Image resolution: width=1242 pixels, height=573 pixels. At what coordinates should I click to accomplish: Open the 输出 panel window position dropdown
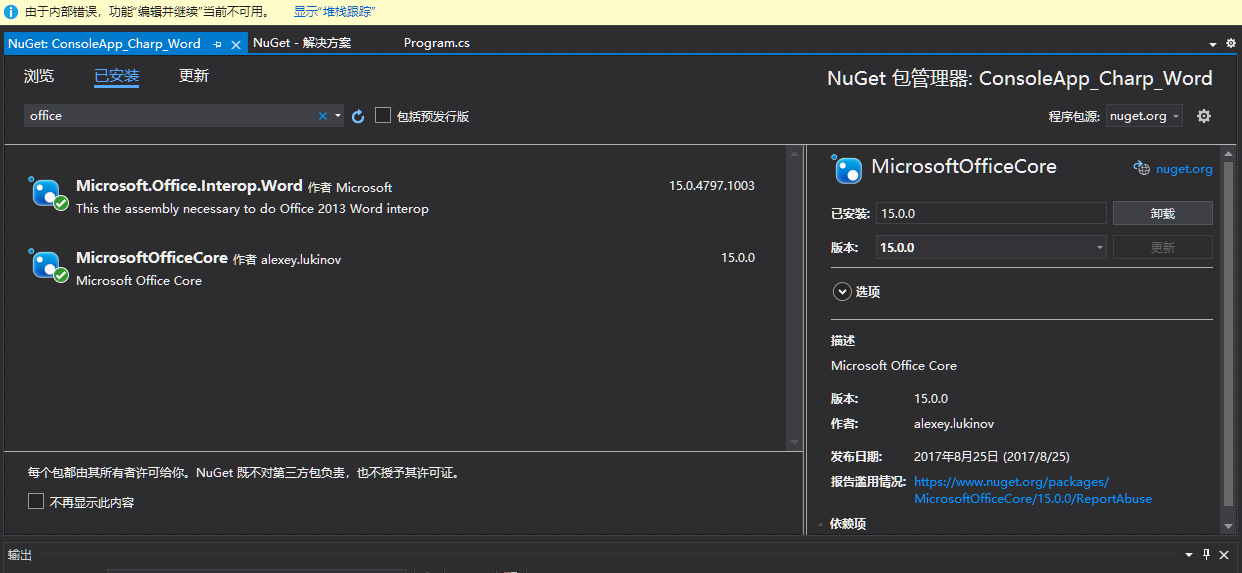[x=1189, y=554]
